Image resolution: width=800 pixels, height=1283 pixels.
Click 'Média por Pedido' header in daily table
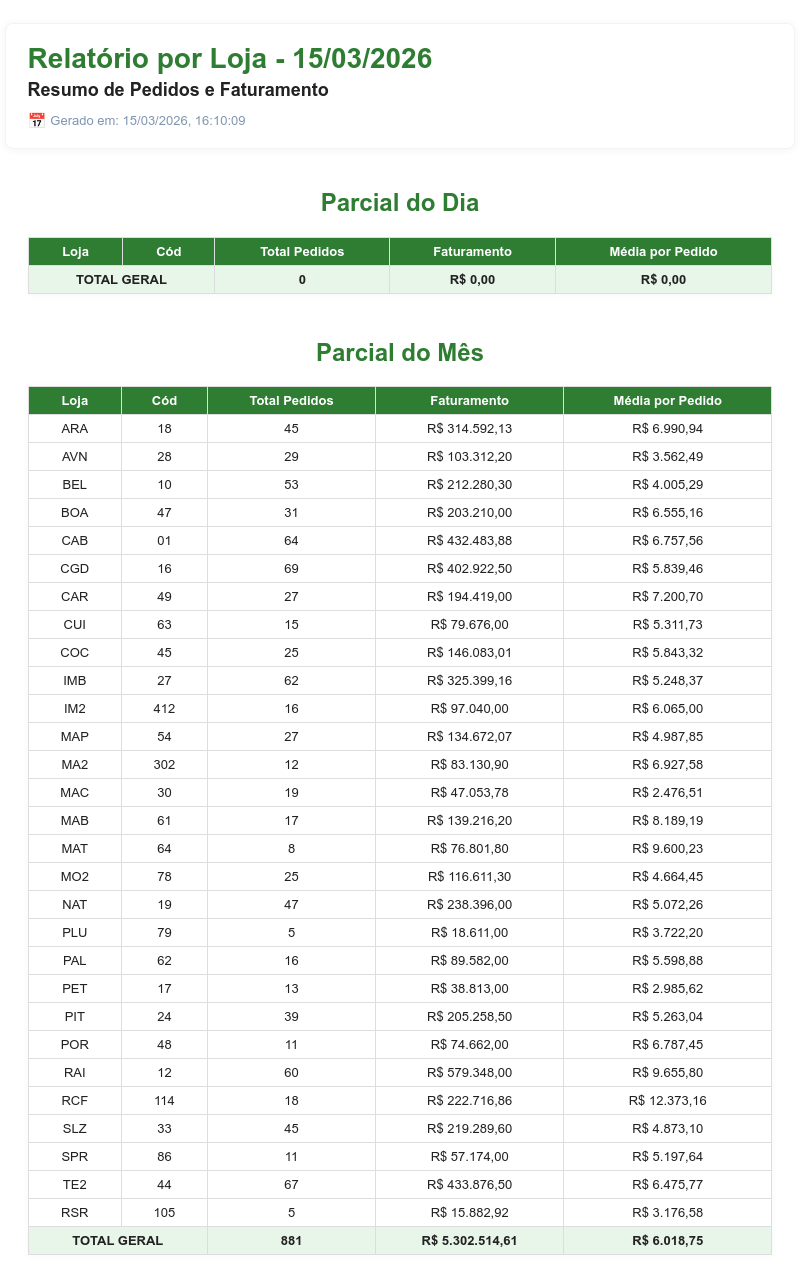[x=663, y=252]
